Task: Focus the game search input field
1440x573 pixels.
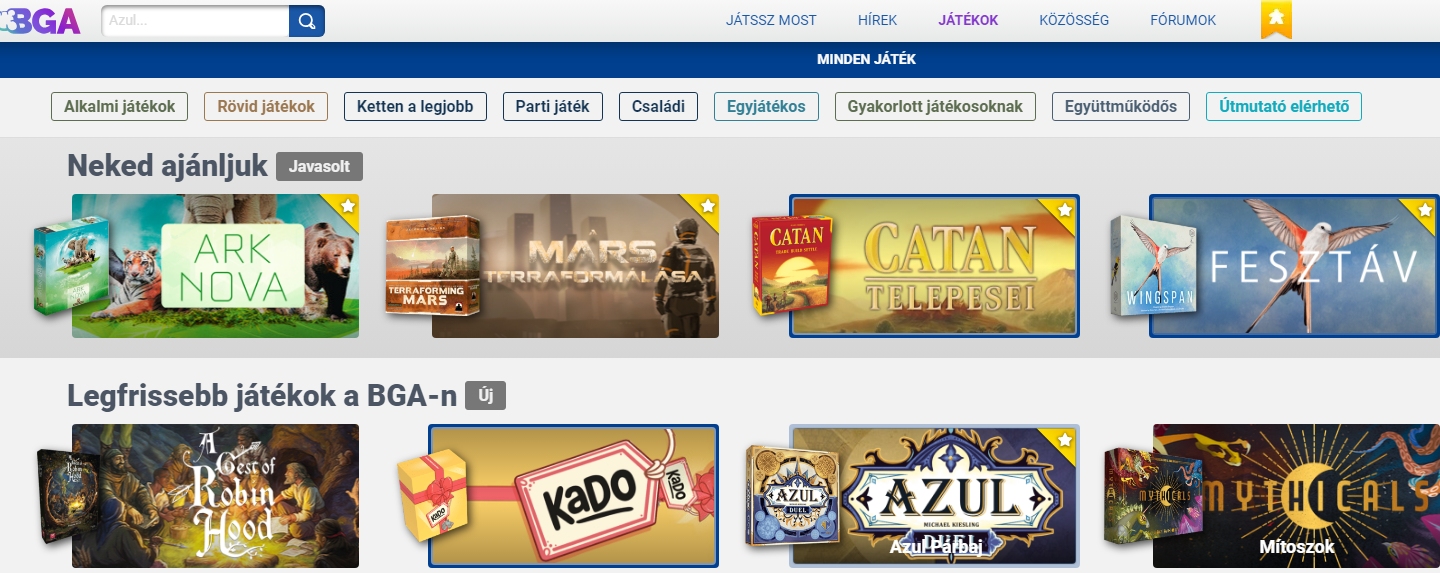Action: tap(195, 21)
